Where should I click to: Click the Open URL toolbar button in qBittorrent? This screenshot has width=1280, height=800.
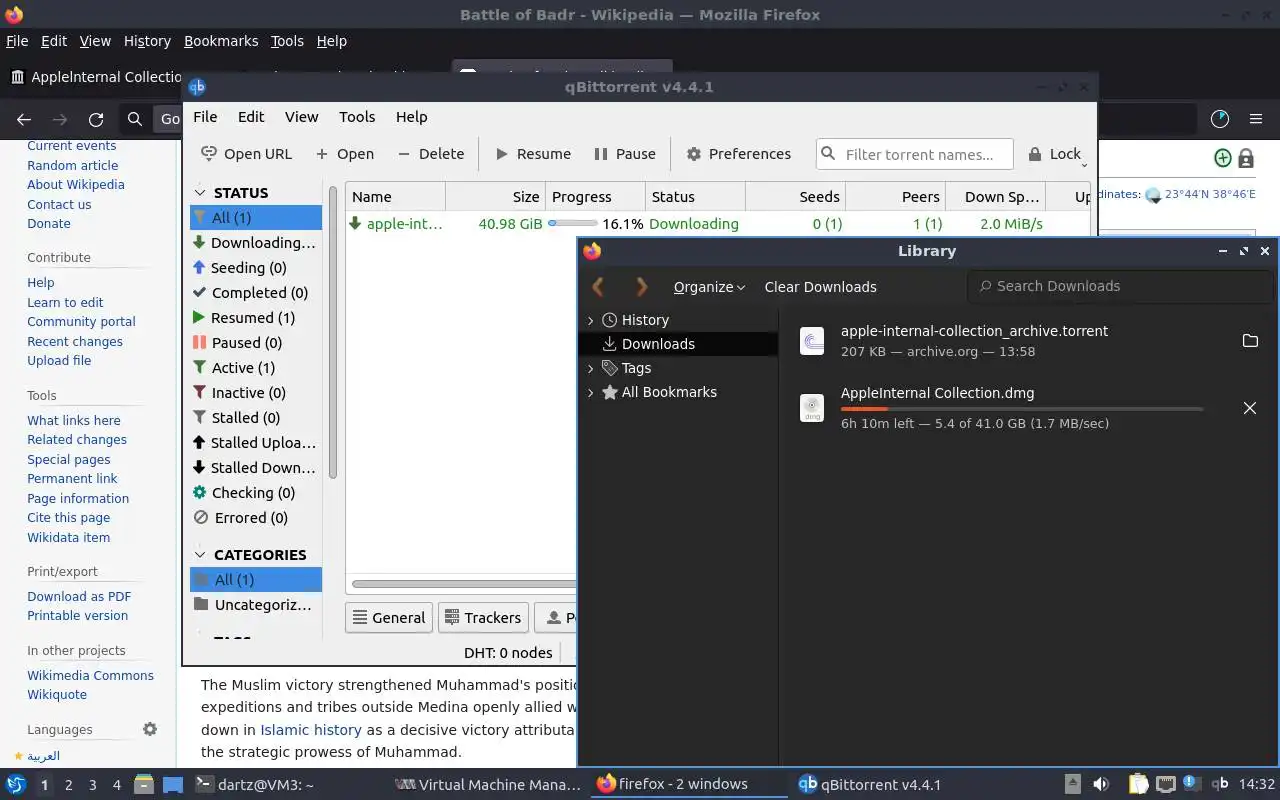[x=246, y=154]
